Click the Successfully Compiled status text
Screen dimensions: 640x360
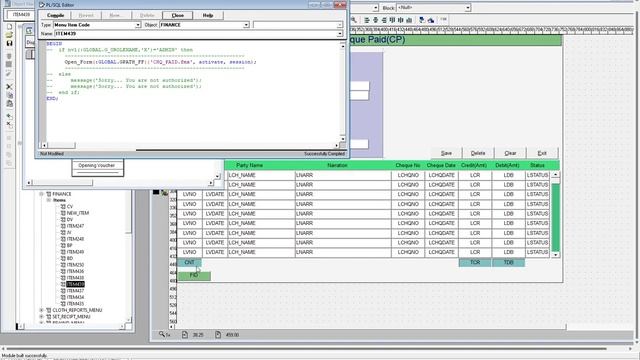point(324,154)
